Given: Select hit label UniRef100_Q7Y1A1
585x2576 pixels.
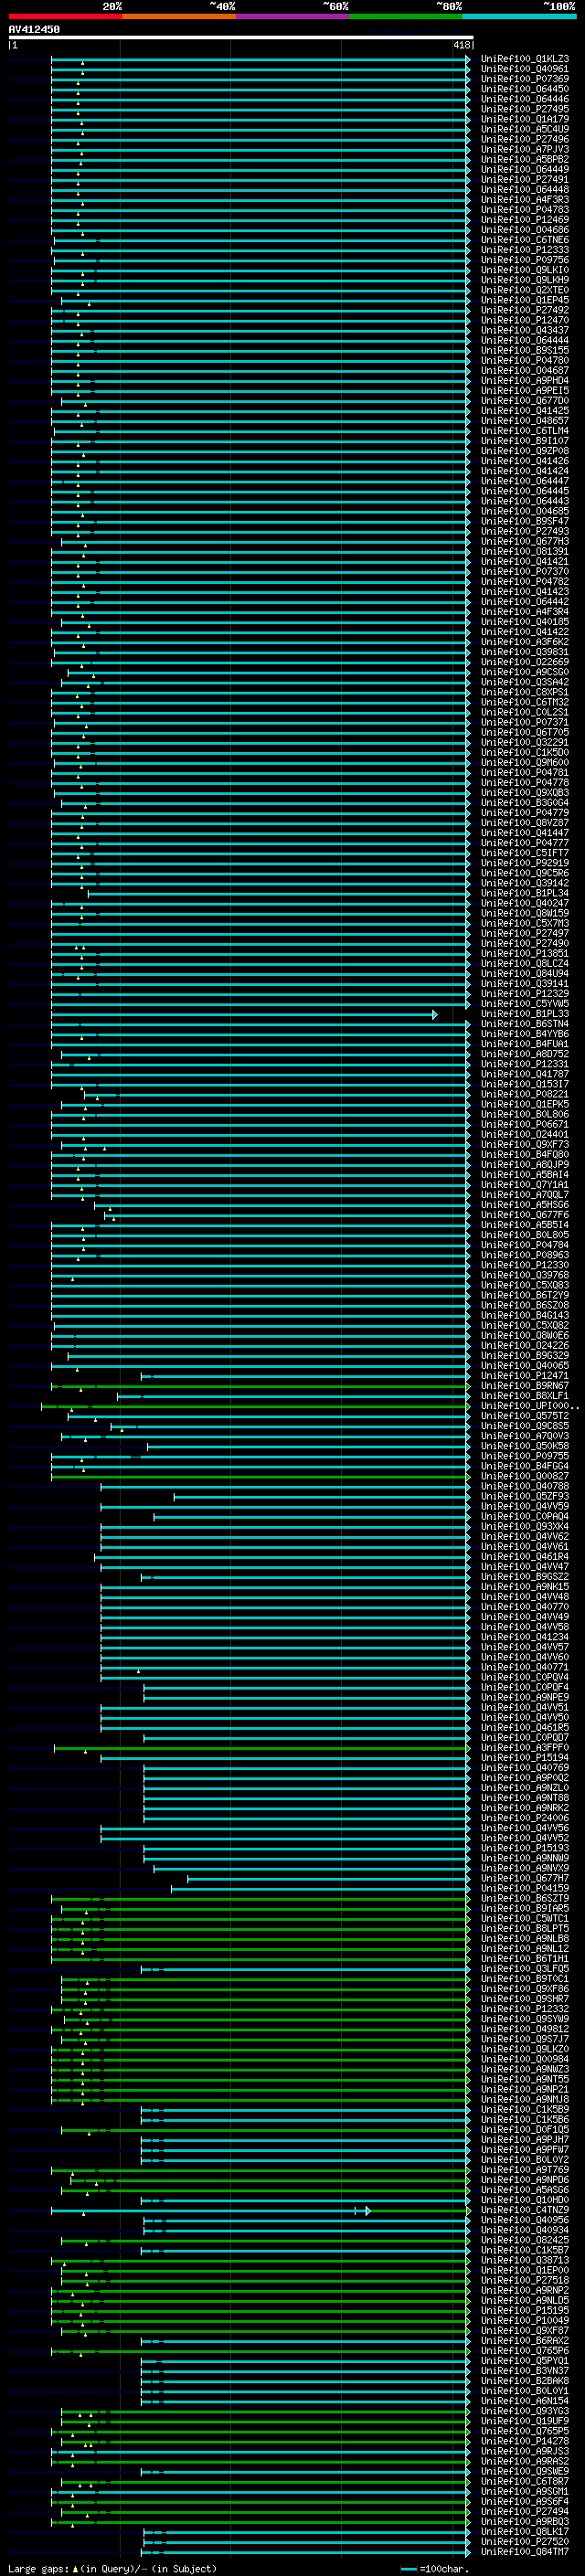Looking at the screenshot, I should click(x=525, y=1185).
